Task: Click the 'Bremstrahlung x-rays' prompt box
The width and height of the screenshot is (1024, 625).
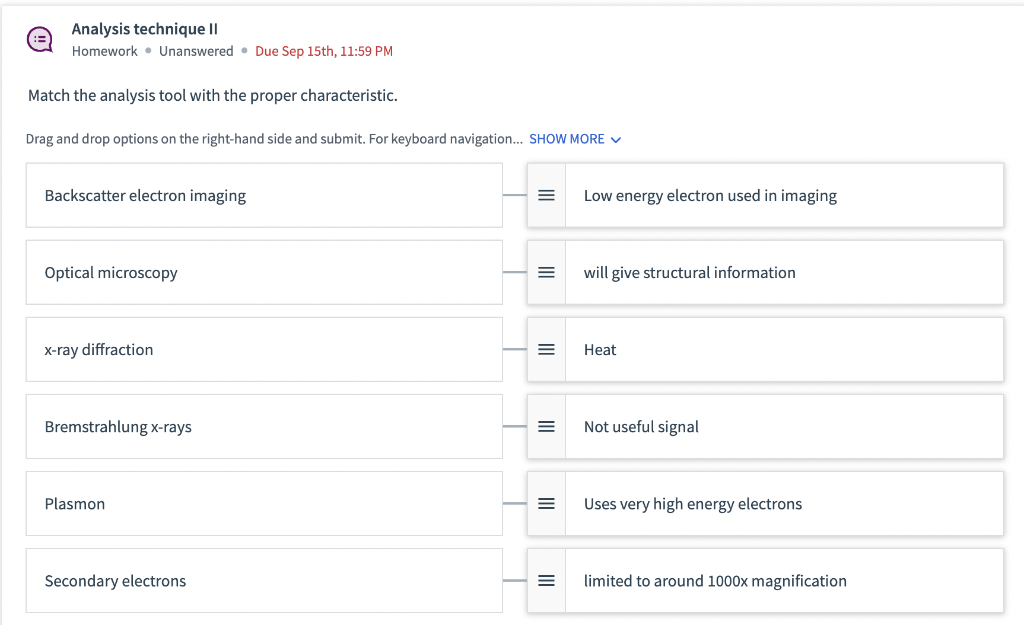Action: 264,427
